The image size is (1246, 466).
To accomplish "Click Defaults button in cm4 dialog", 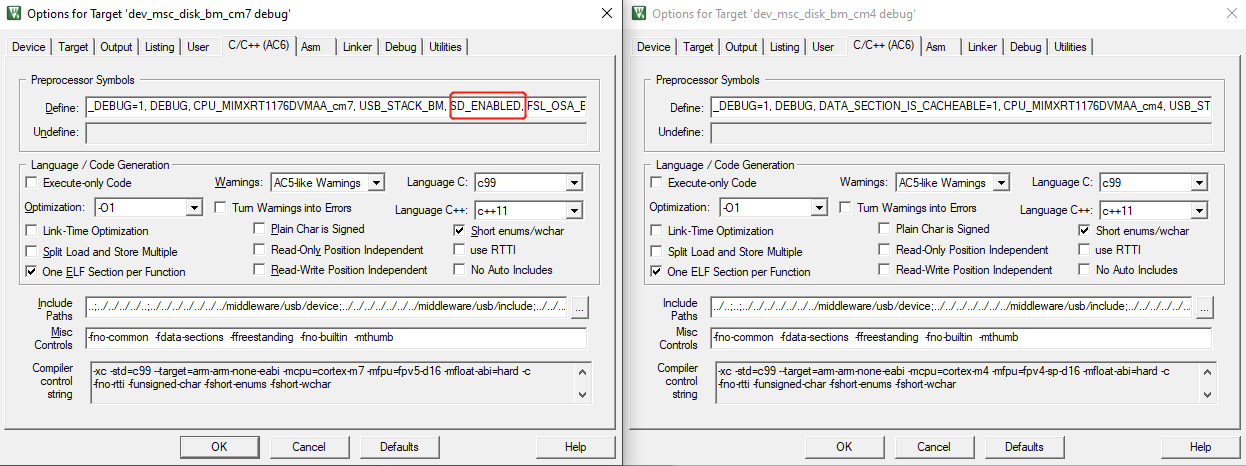I will [x=1024, y=447].
